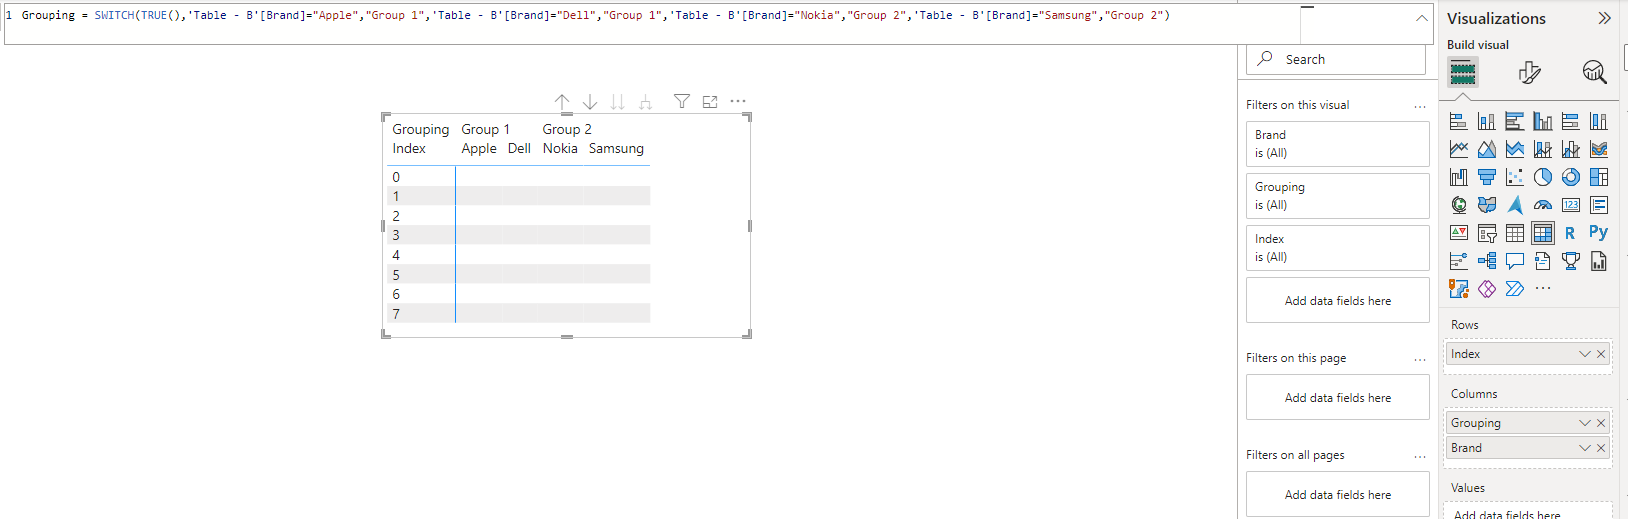This screenshot has width=1628, height=519.
Task: Go to next level in hierarchy
Action: 618,102
